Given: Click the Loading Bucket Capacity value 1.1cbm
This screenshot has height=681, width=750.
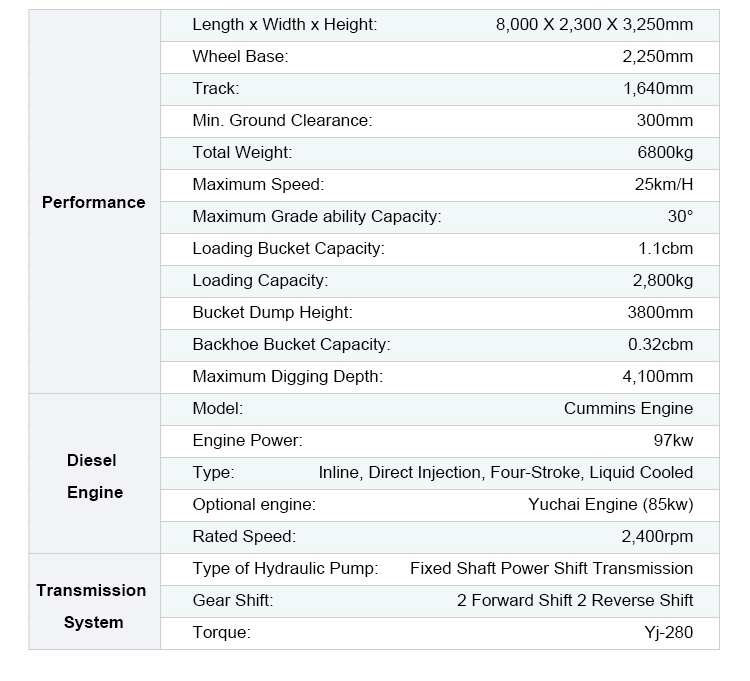Looking at the screenshot, I should tap(666, 249).
